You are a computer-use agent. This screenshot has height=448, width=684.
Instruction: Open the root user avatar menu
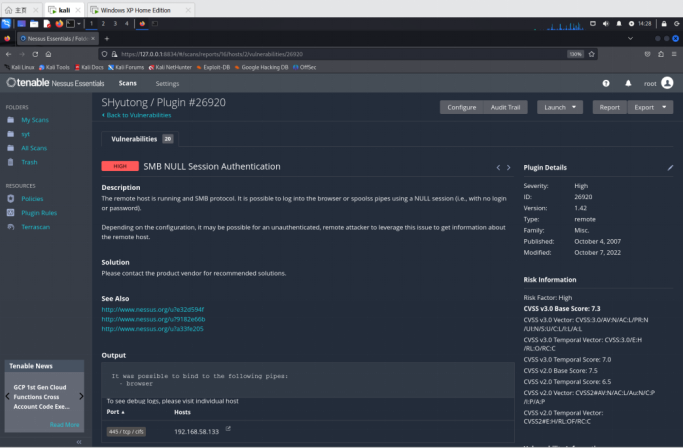click(x=667, y=83)
